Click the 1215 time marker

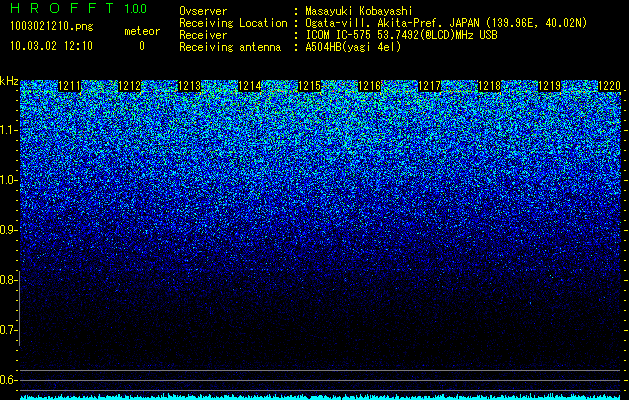click(x=310, y=86)
